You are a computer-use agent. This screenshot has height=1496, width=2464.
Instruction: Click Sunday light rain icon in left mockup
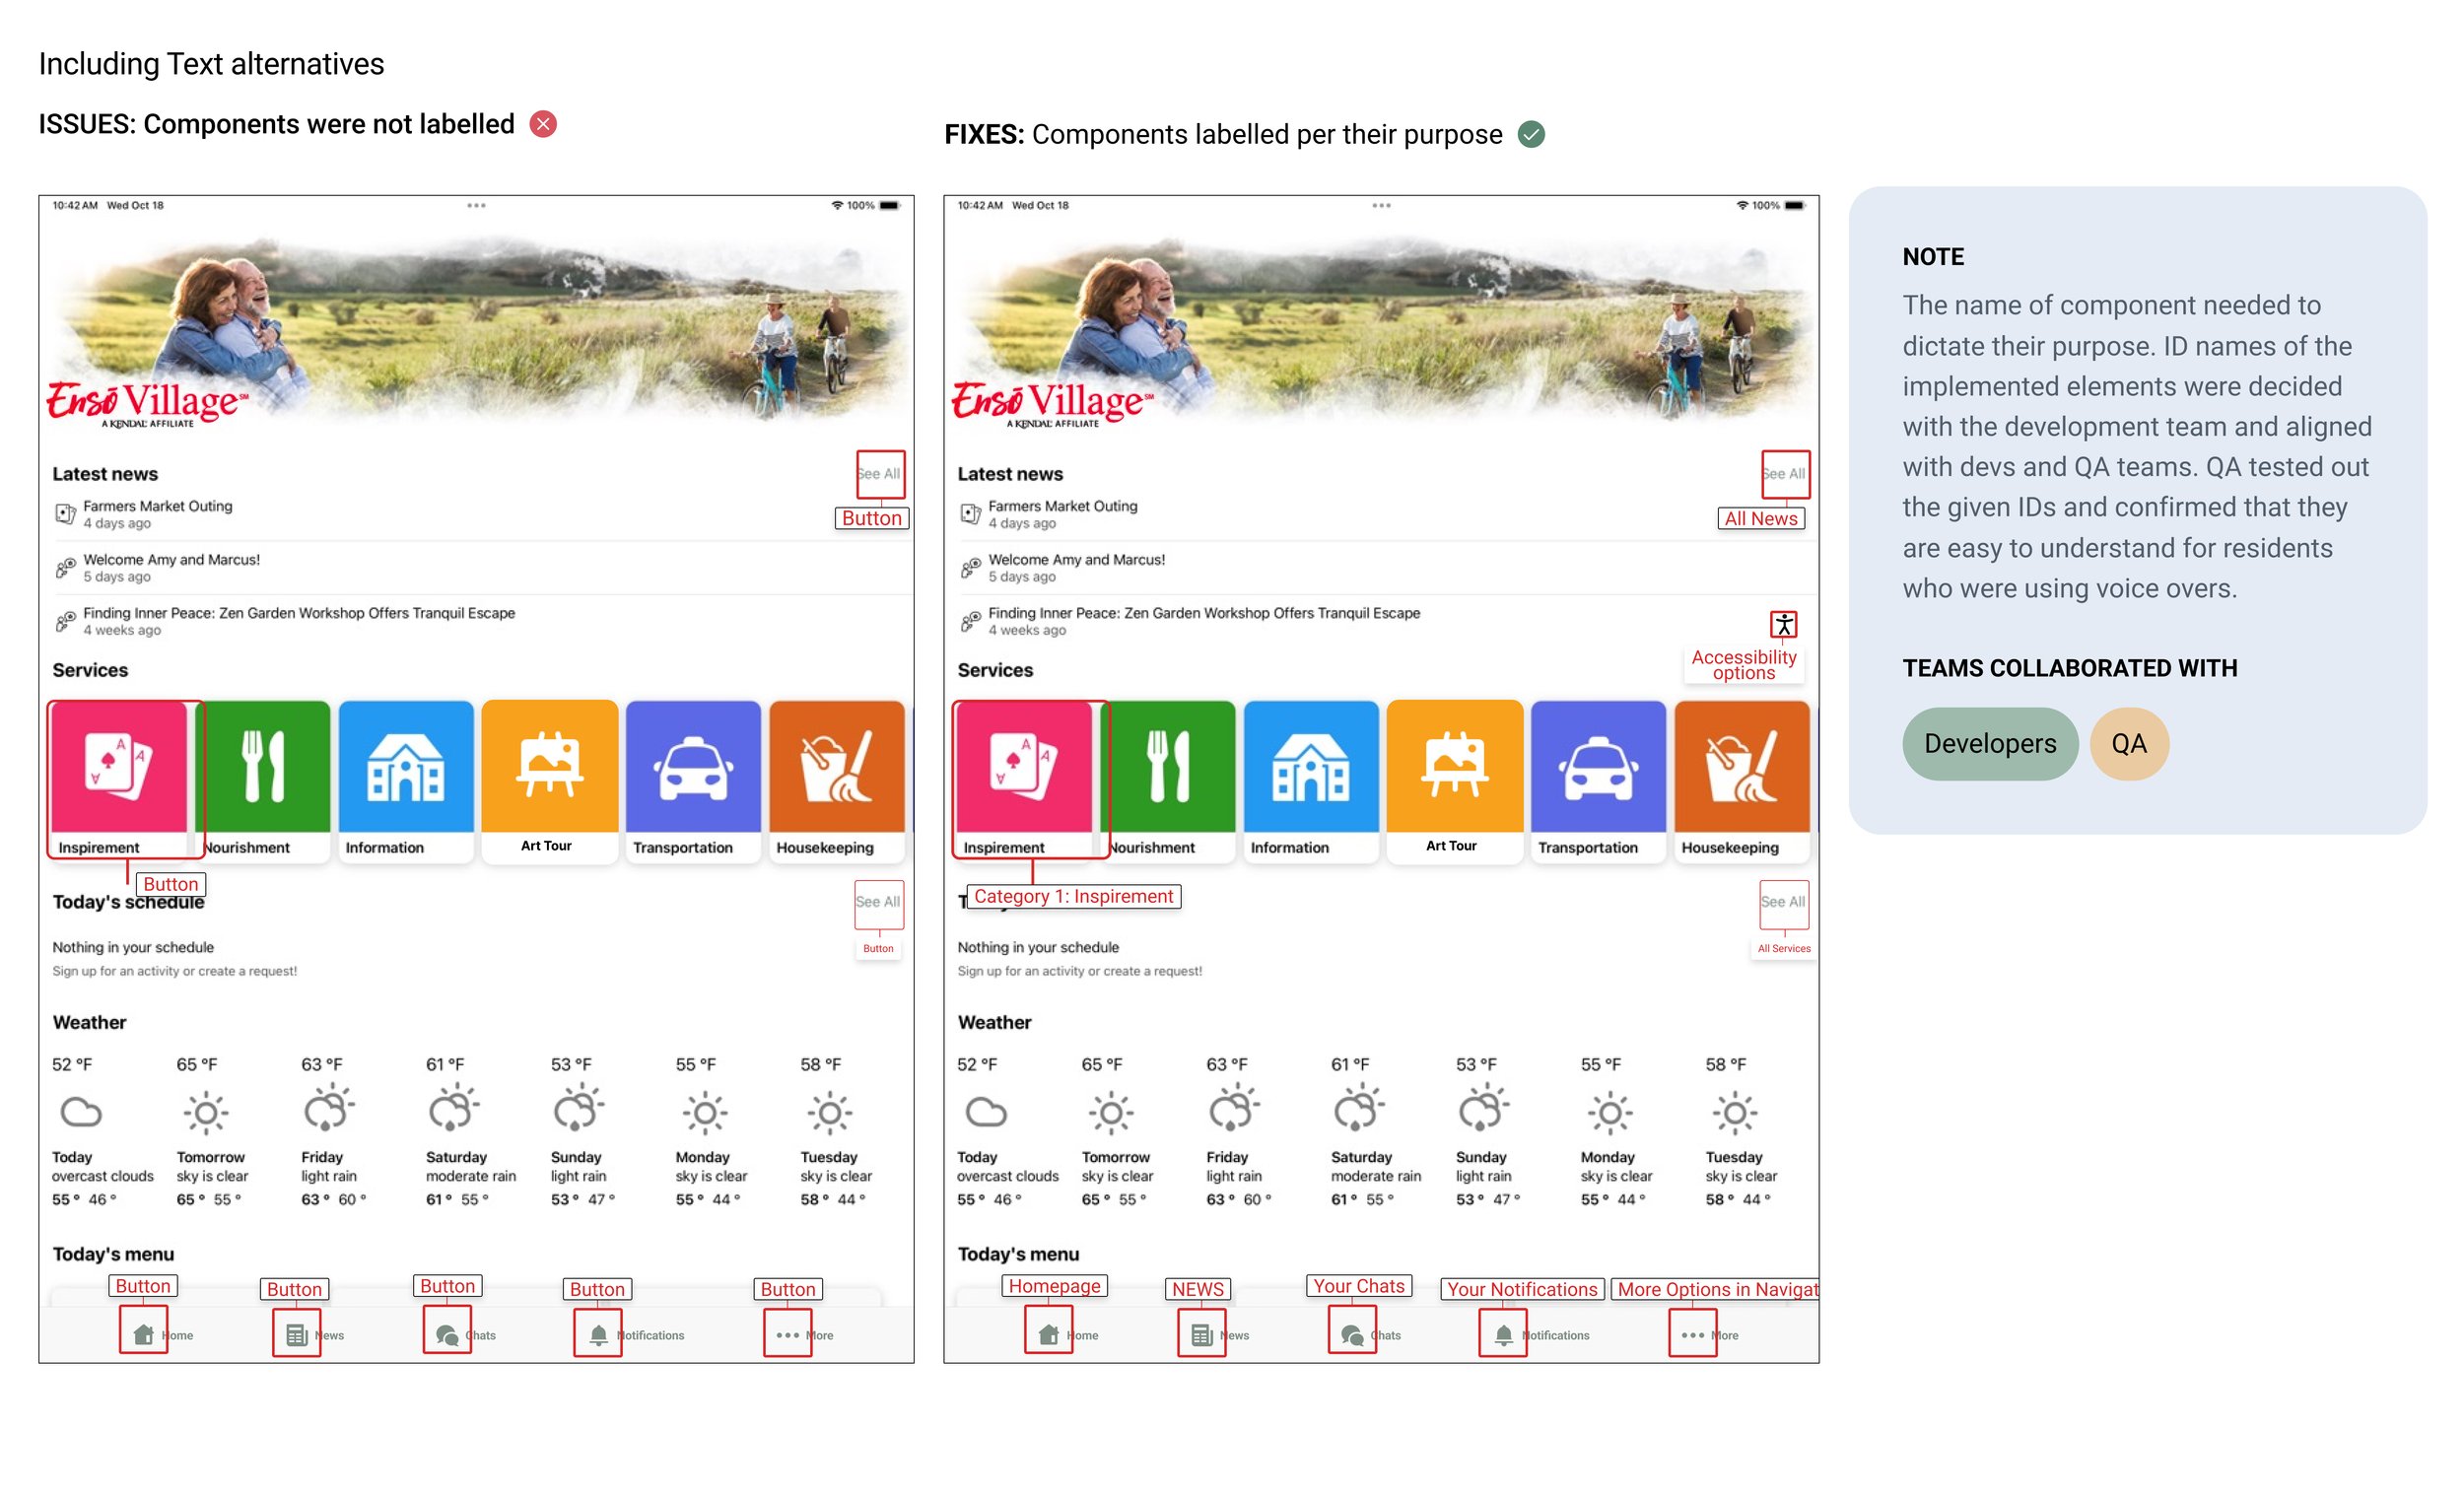tap(579, 1110)
